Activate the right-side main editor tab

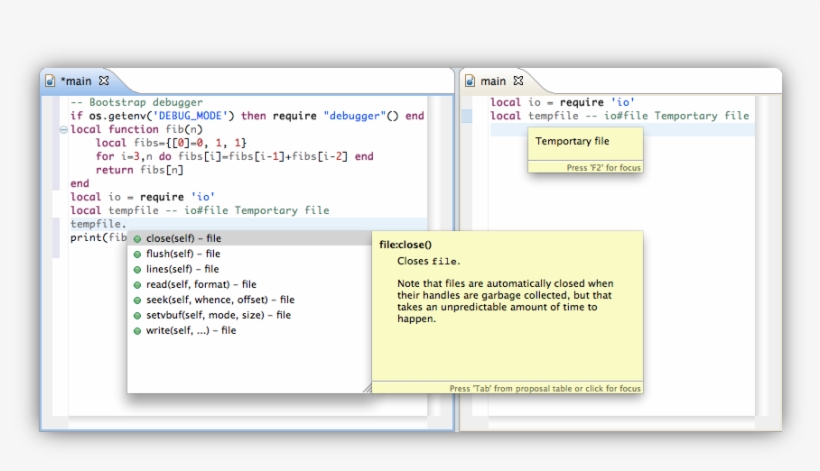coord(493,81)
